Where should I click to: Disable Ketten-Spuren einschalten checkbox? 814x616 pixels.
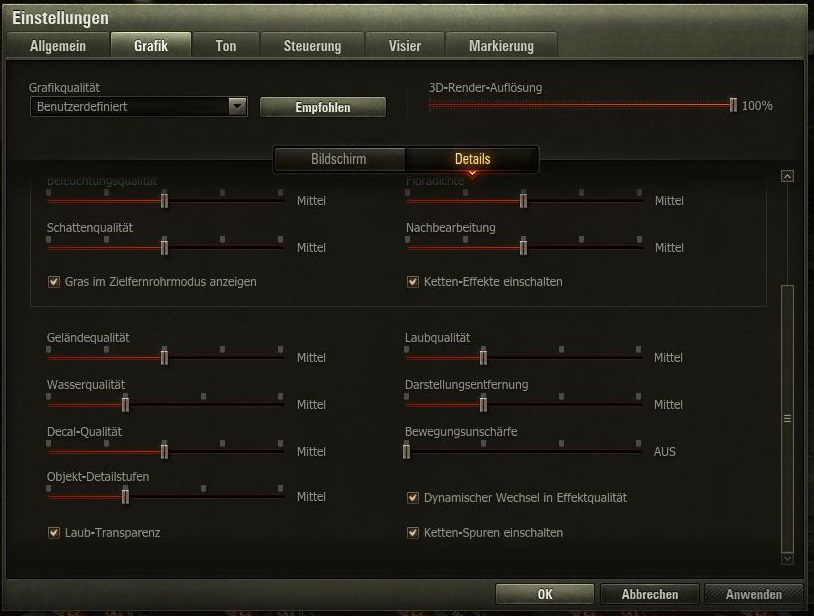pyautogui.click(x=413, y=533)
